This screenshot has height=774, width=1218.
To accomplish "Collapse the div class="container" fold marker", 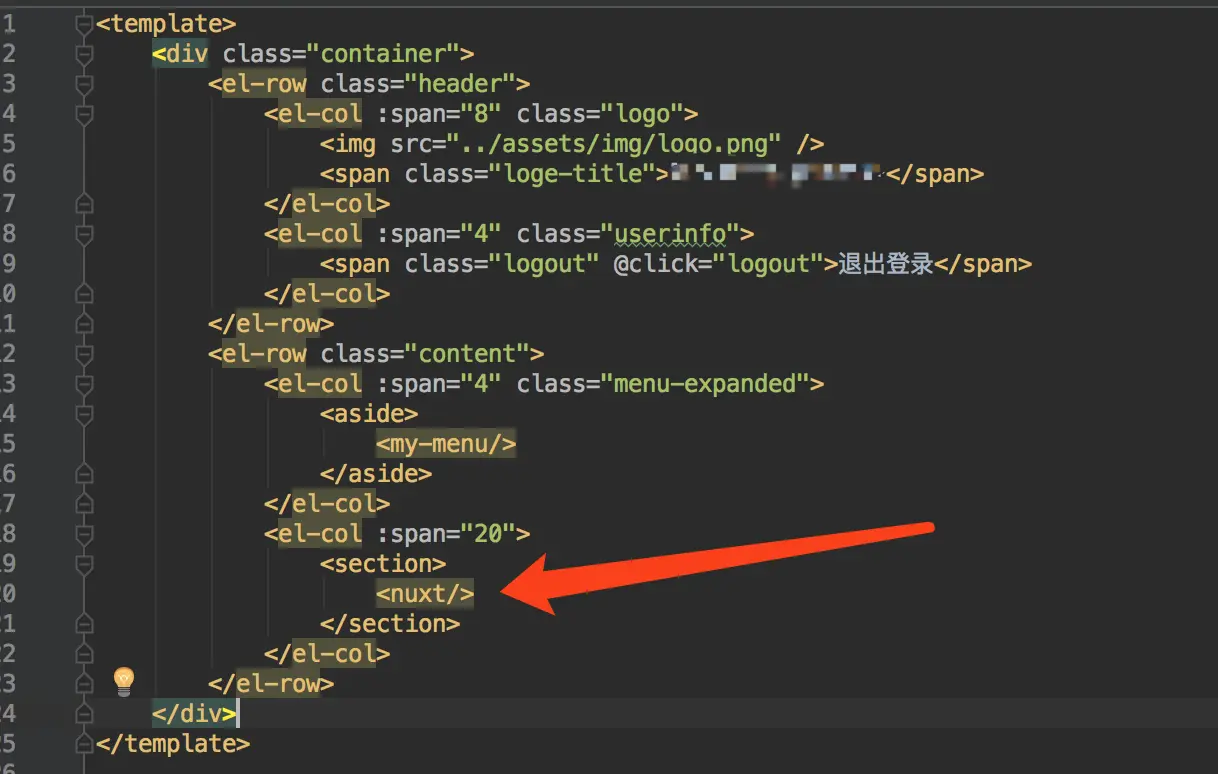I will point(84,55).
